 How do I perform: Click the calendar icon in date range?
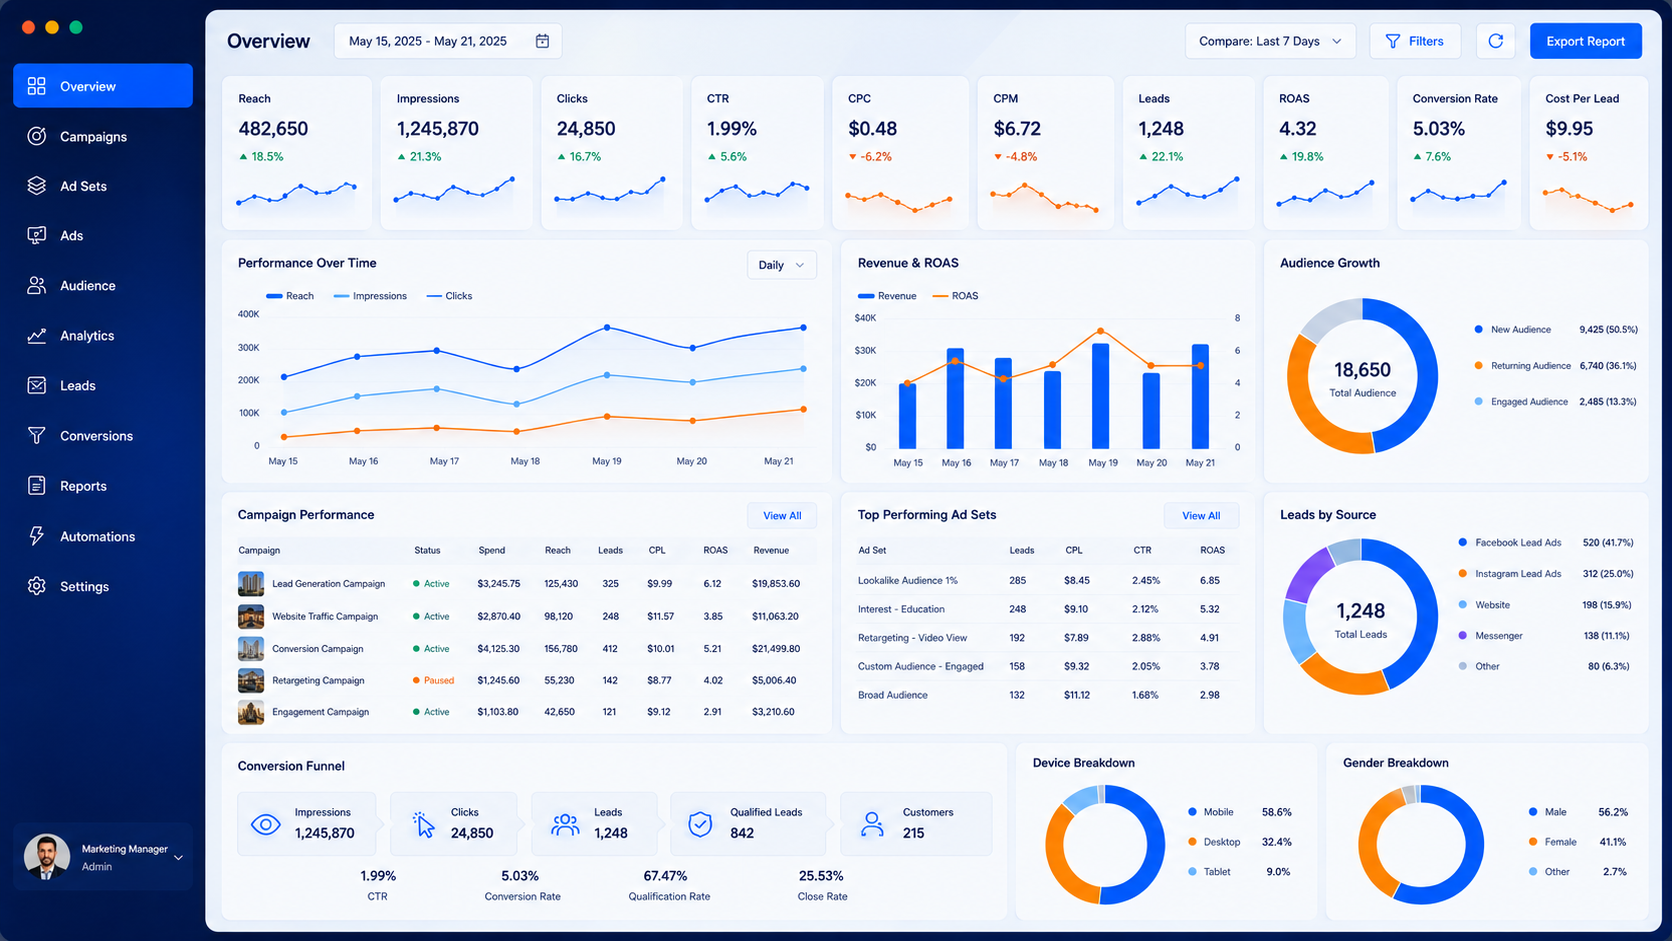coord(542,41)
